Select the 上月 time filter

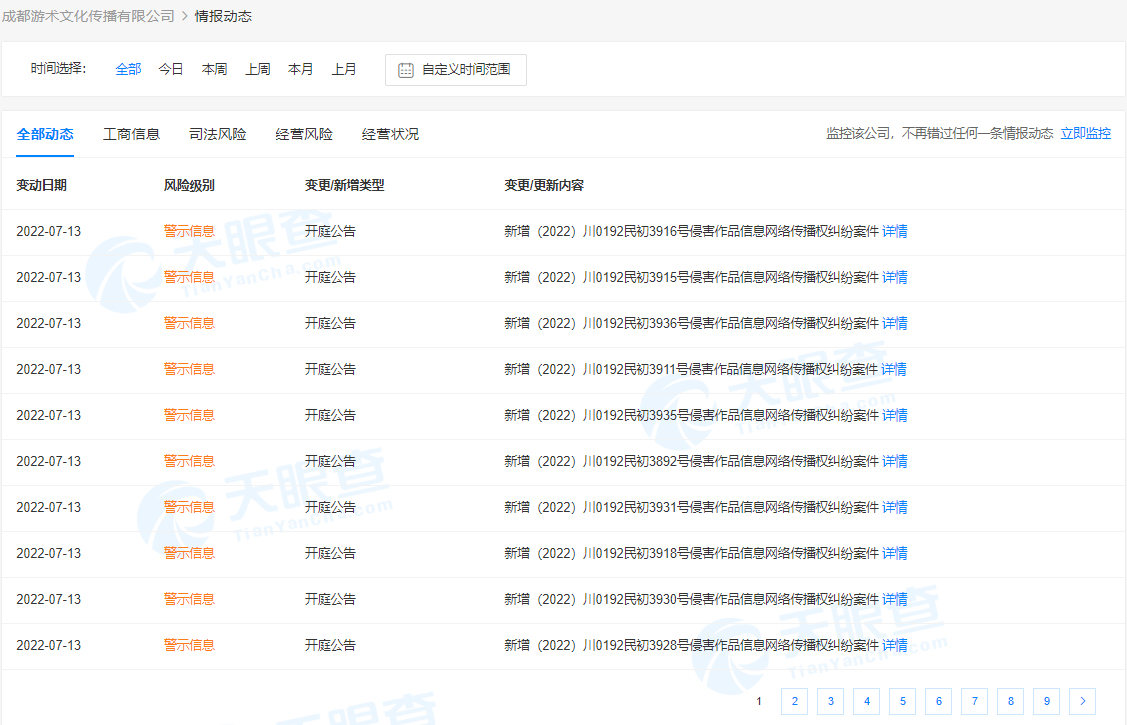point(344,69)
